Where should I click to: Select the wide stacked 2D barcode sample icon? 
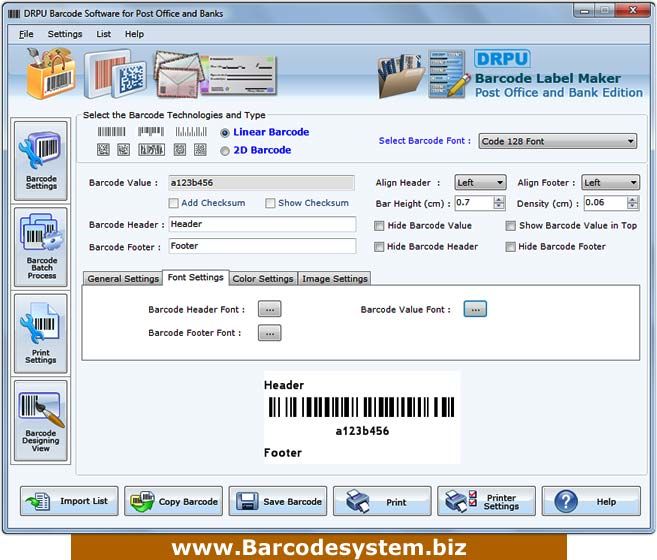151,150
